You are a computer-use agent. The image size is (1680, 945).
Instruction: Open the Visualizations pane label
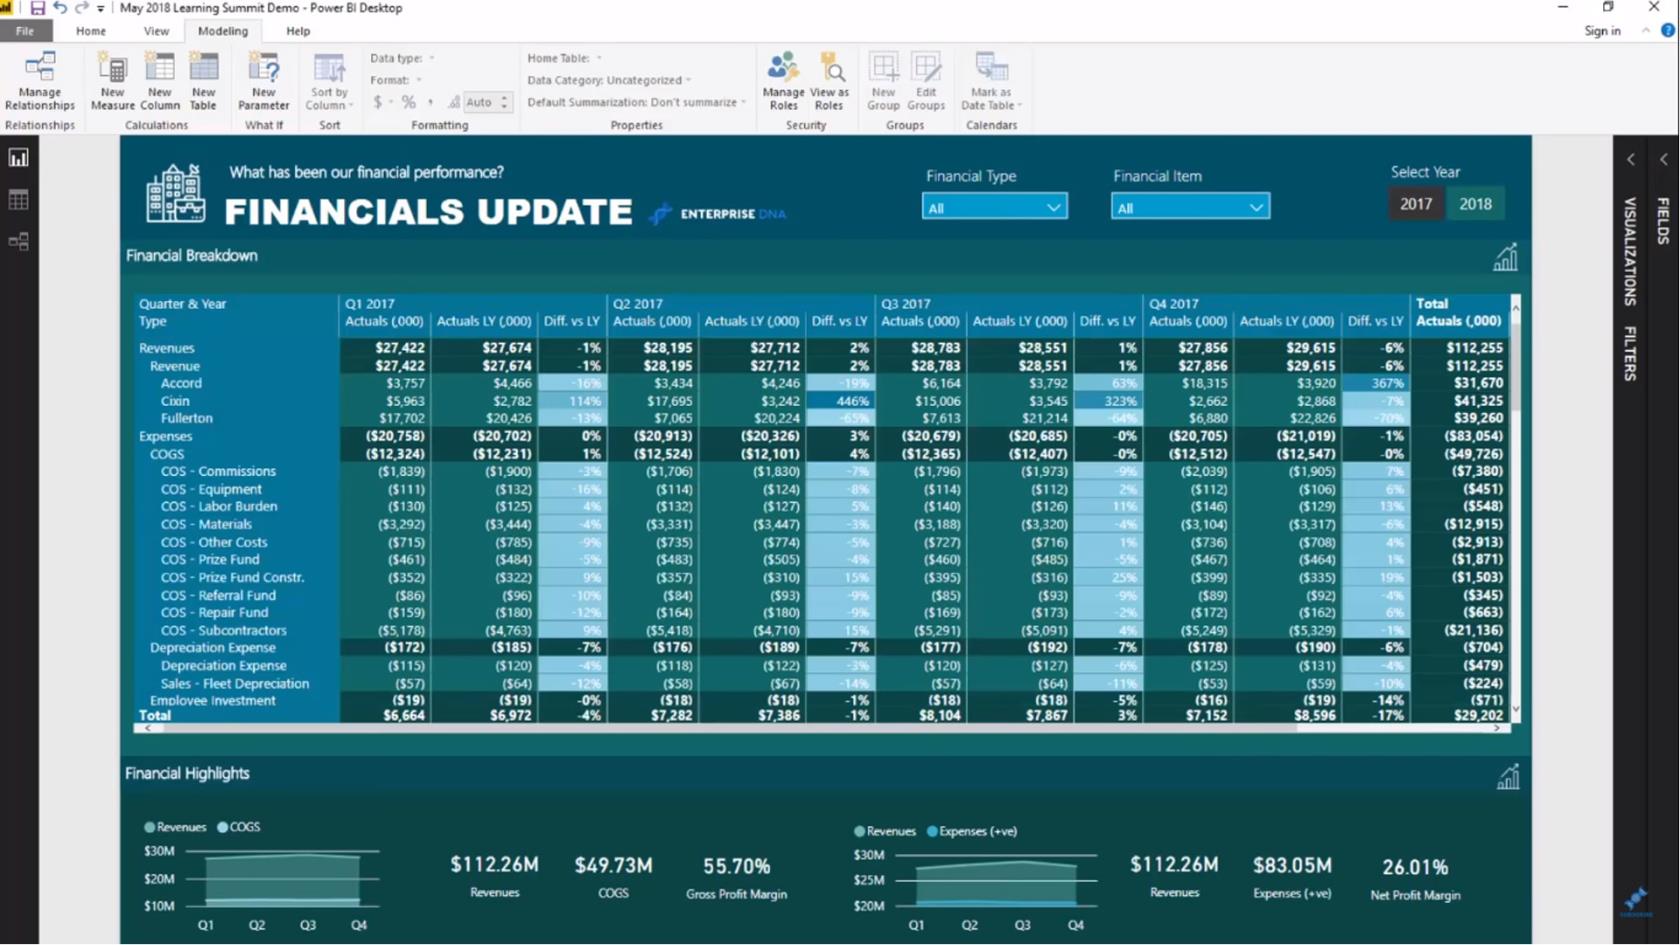pyautogui.click(x=1630, y=251)
